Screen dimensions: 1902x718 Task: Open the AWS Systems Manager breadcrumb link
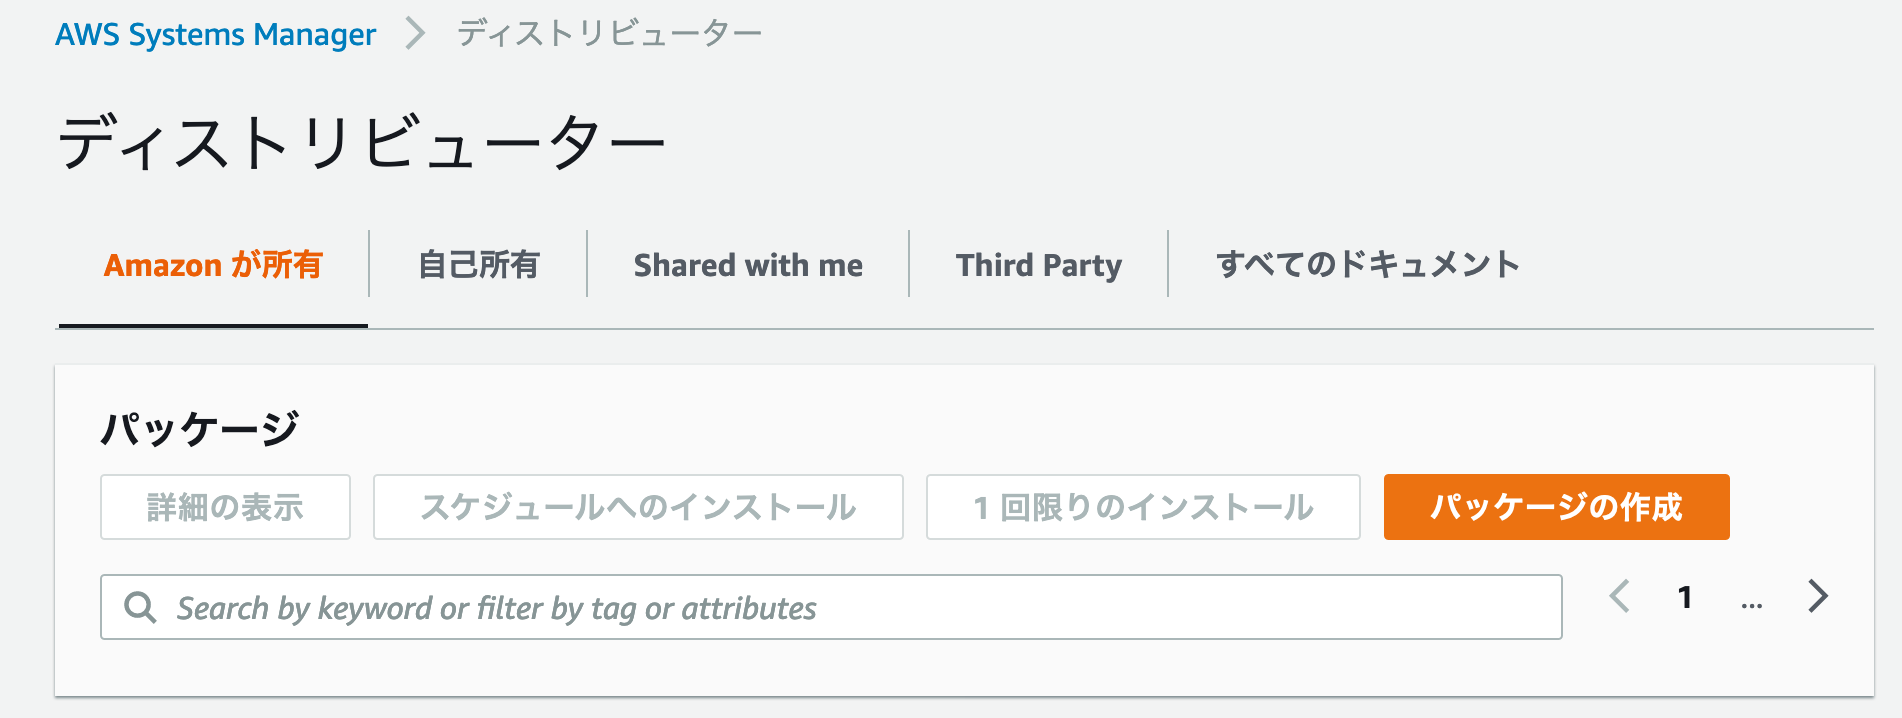tap(216, 34)
